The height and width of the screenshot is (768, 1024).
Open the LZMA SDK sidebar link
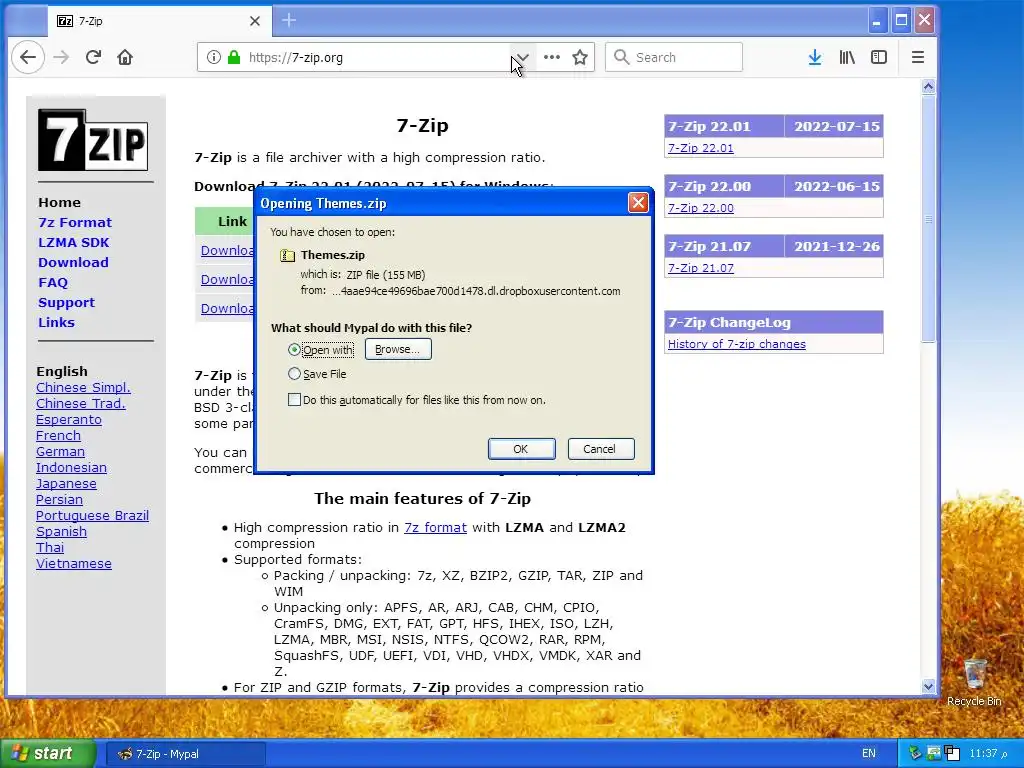pos(73,242)
